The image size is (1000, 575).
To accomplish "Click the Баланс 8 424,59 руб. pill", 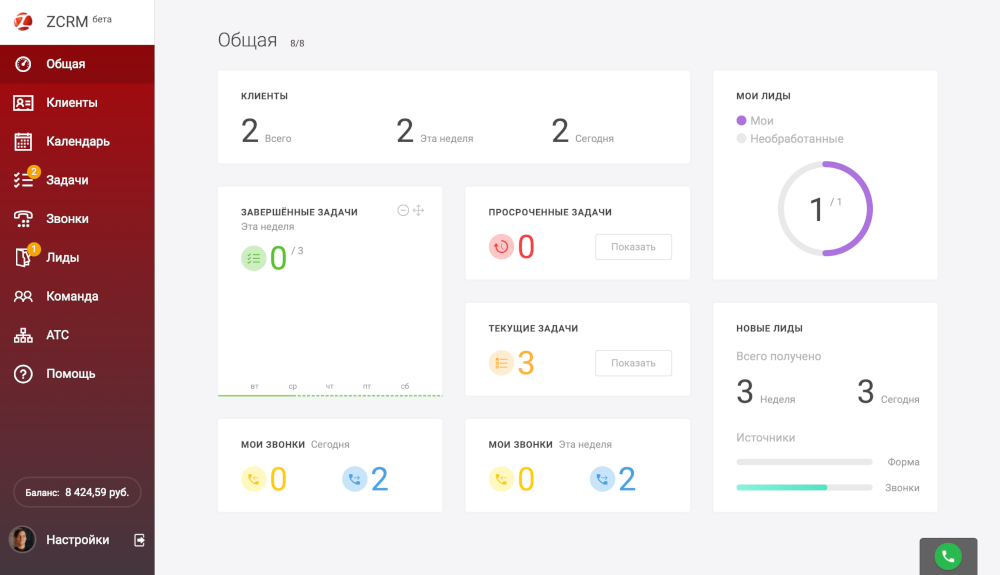I will [x=77, y=492].
